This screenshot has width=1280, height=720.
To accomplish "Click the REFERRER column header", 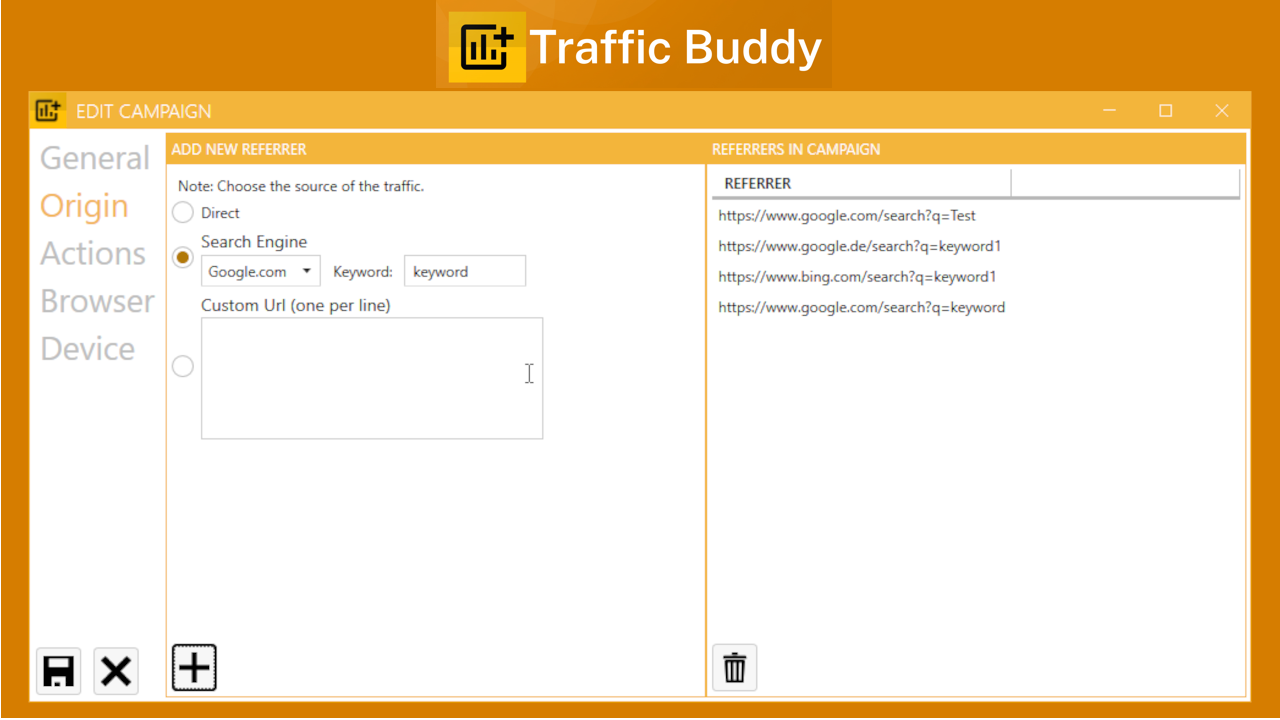I will point(757,183).
